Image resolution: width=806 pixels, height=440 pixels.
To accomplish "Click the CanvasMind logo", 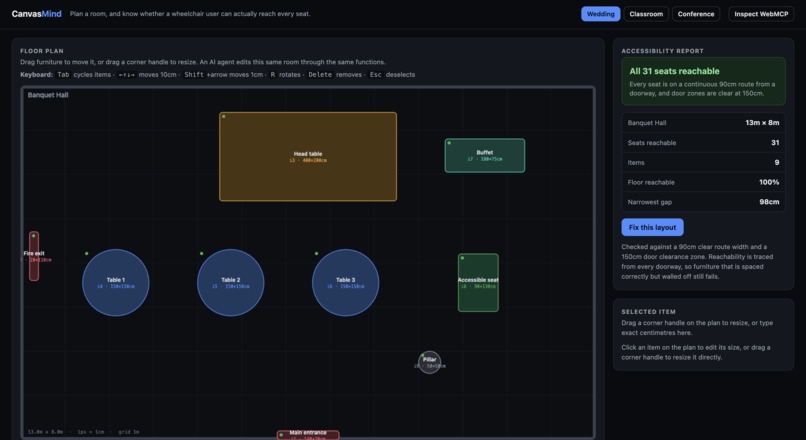I will [36, 14].
